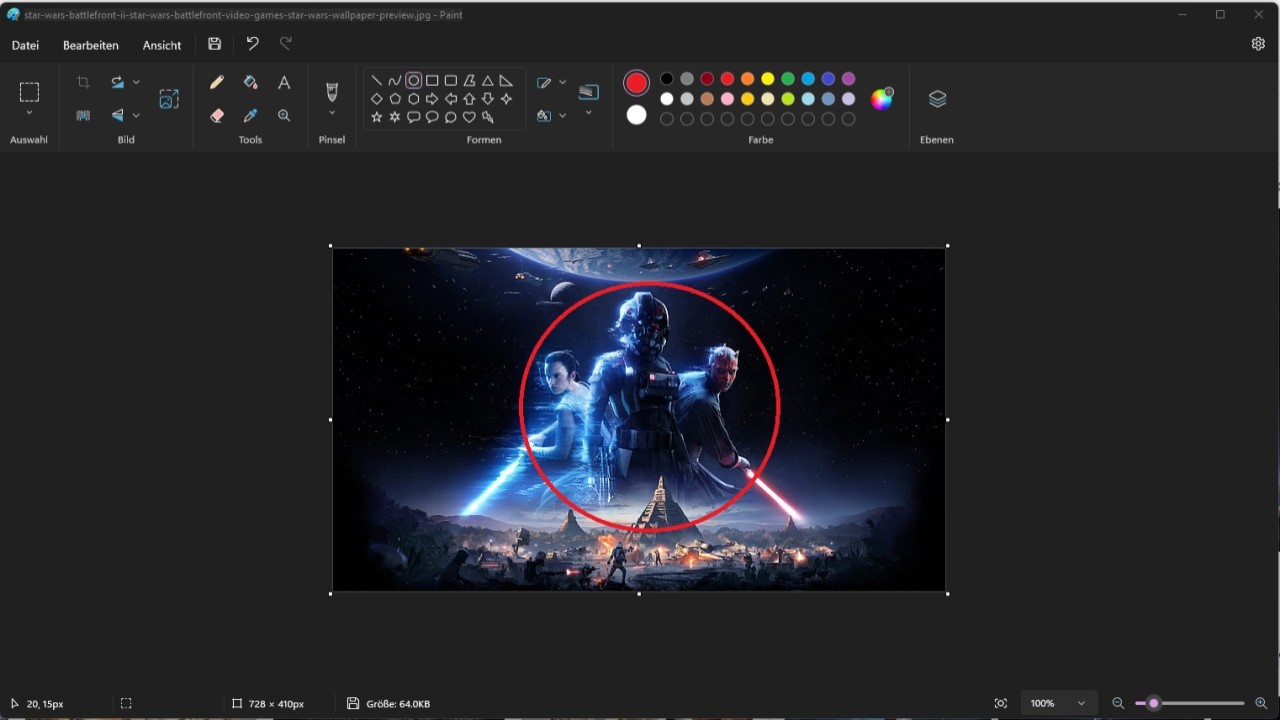
Task: Open the shape fill dropdown
Action: click(x=551, y=115)
